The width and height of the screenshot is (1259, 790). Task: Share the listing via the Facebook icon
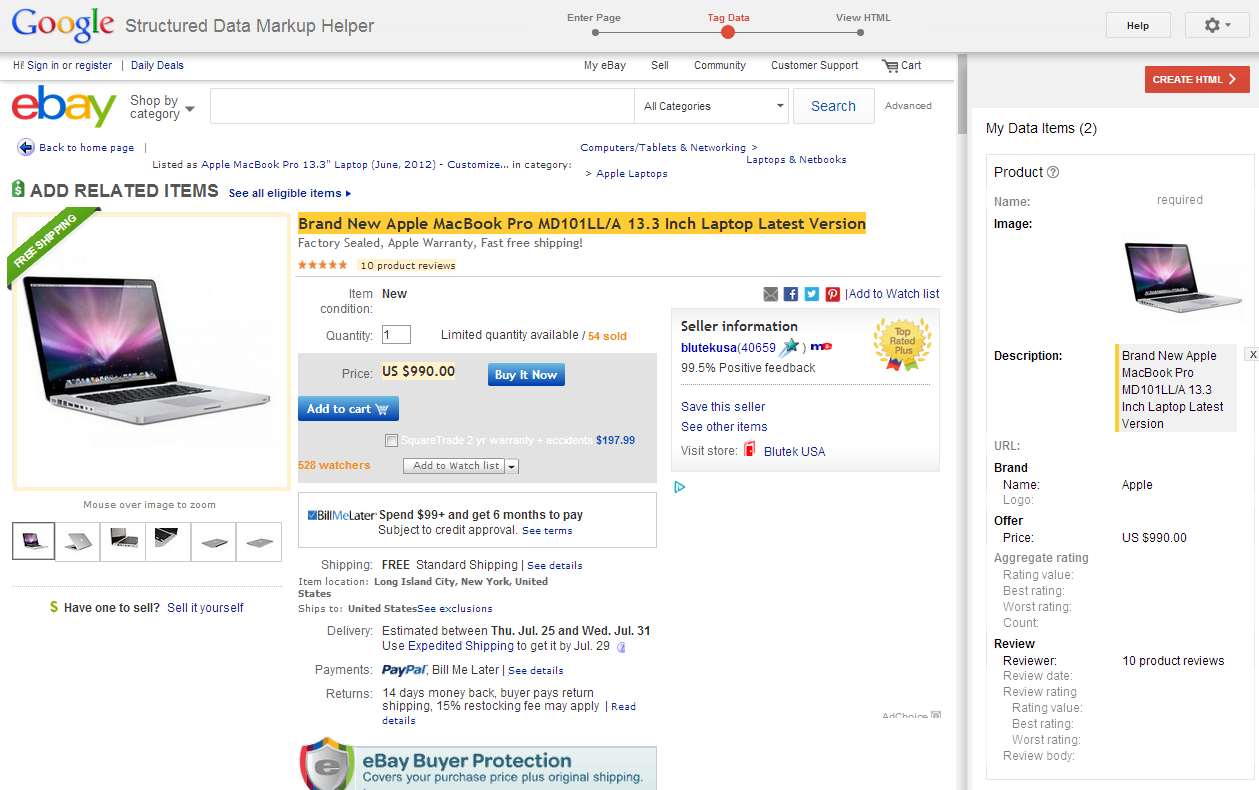(x=791, y=294)
